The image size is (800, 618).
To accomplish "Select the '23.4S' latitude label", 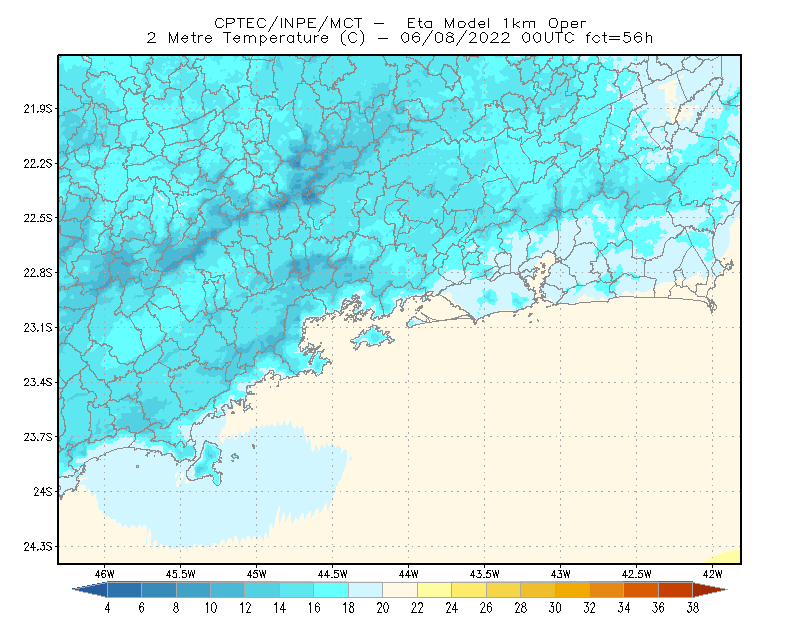I will [x=38, y=382].
